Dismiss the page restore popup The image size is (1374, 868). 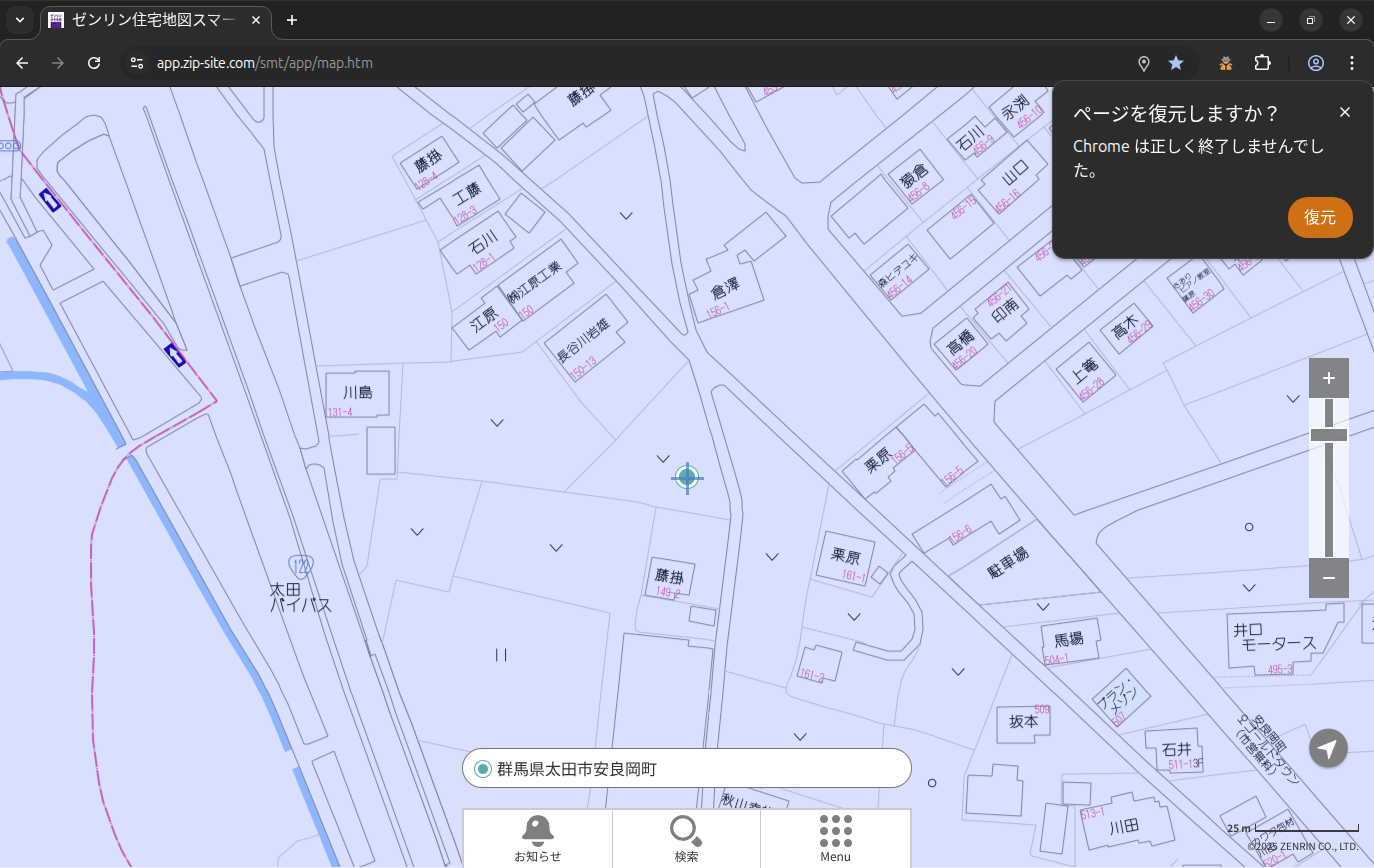pos(1344,112)
